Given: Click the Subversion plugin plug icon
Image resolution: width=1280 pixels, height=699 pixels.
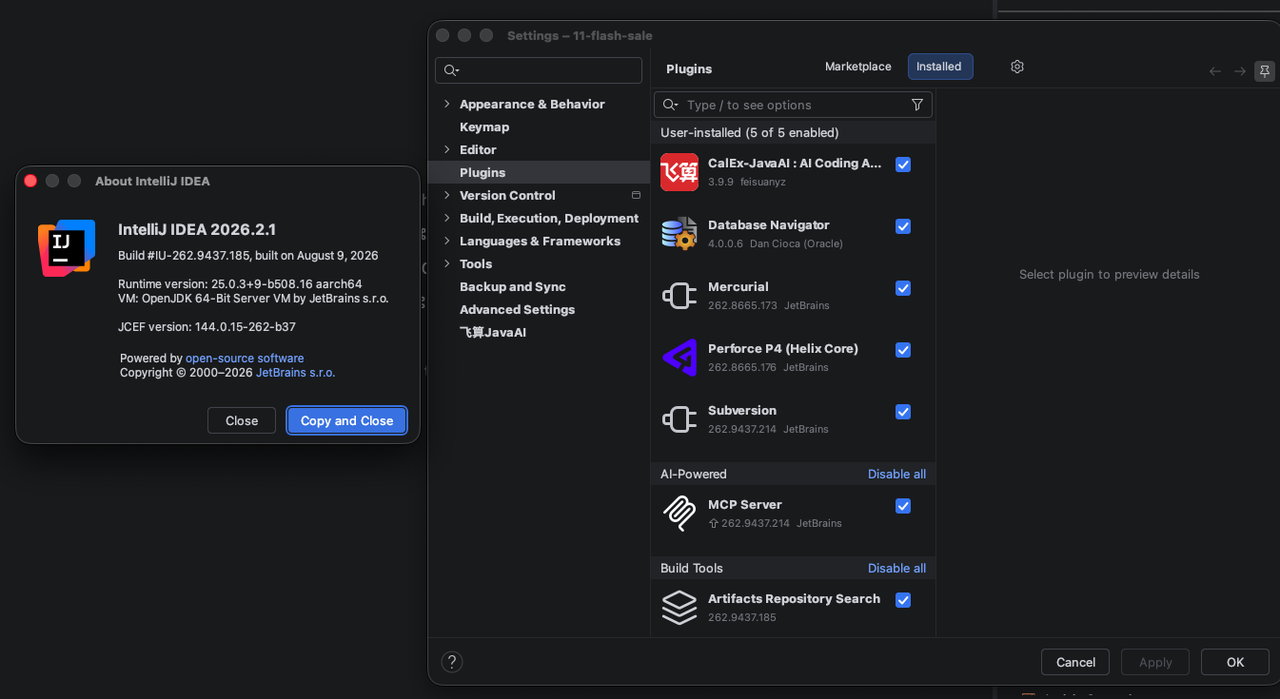Looking at the screenshot, I should pos(679,419).
